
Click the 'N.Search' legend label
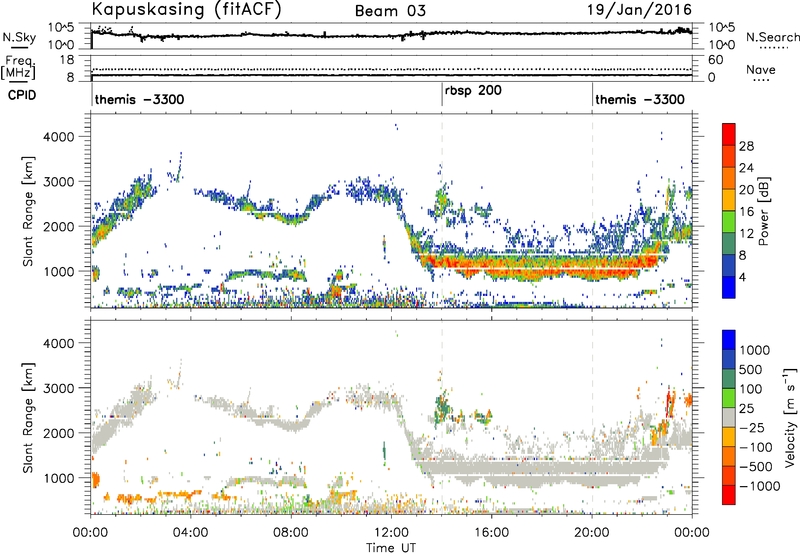pos(773,37)
